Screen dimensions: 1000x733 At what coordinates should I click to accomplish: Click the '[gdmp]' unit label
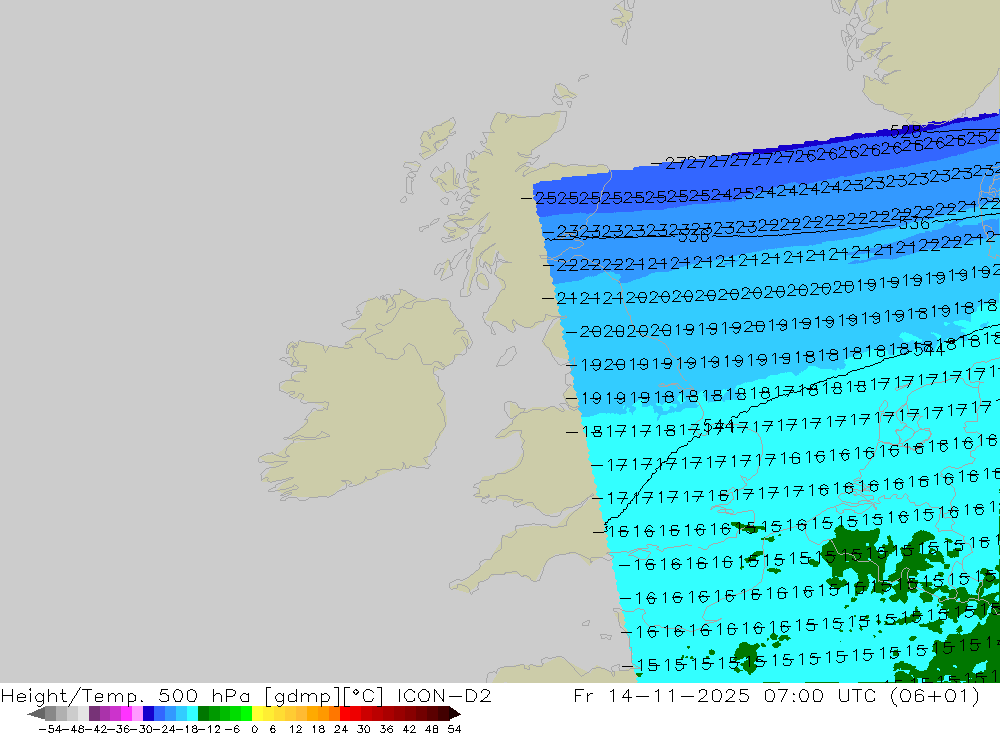pyautogui.click(x=302, y=695)
